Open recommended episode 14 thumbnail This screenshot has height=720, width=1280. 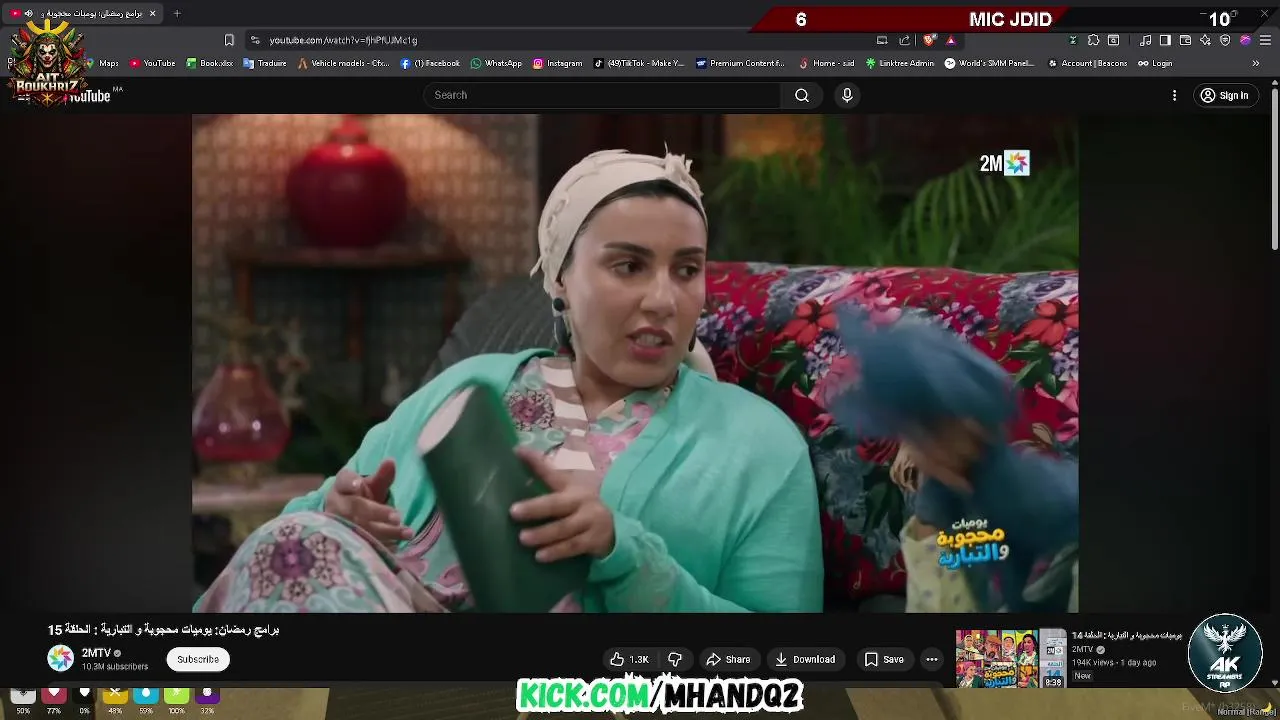(1010, 658)
